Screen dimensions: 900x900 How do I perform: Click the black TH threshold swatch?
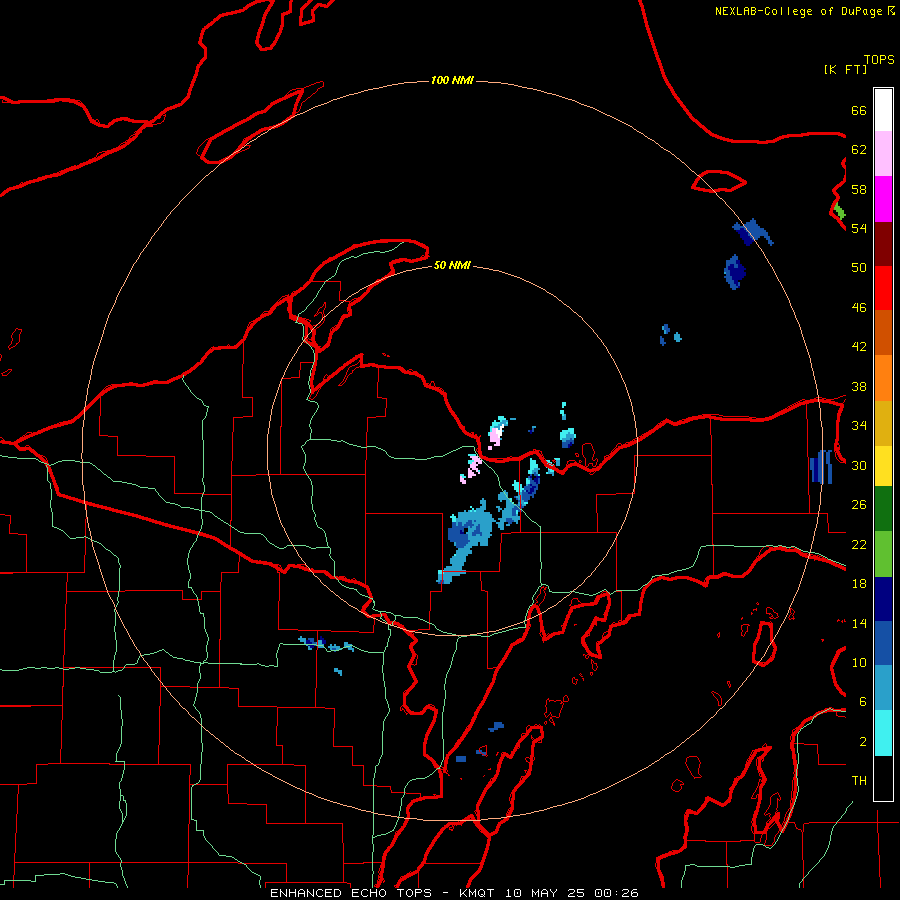883,778
